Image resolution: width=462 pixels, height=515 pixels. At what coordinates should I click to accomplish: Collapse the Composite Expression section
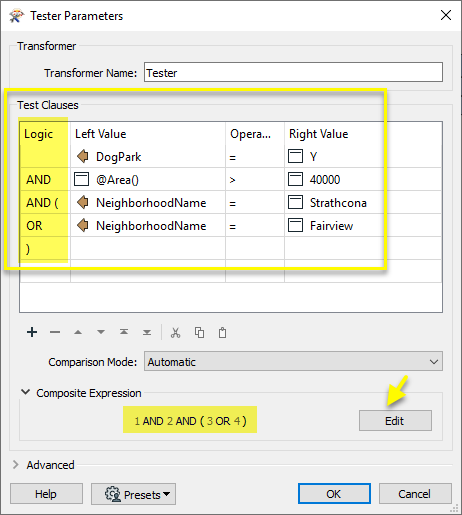pyautogui.click(x=26, y=392)
